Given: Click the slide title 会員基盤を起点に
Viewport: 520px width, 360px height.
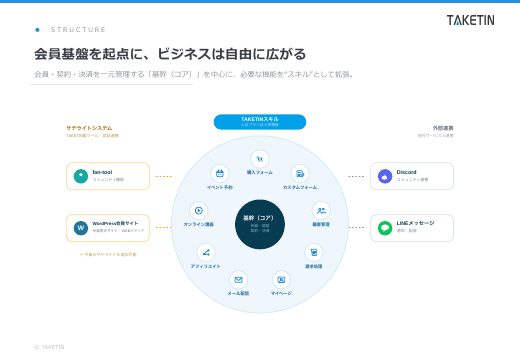Looking at the screenshot, I should click(x=170, y=54).
